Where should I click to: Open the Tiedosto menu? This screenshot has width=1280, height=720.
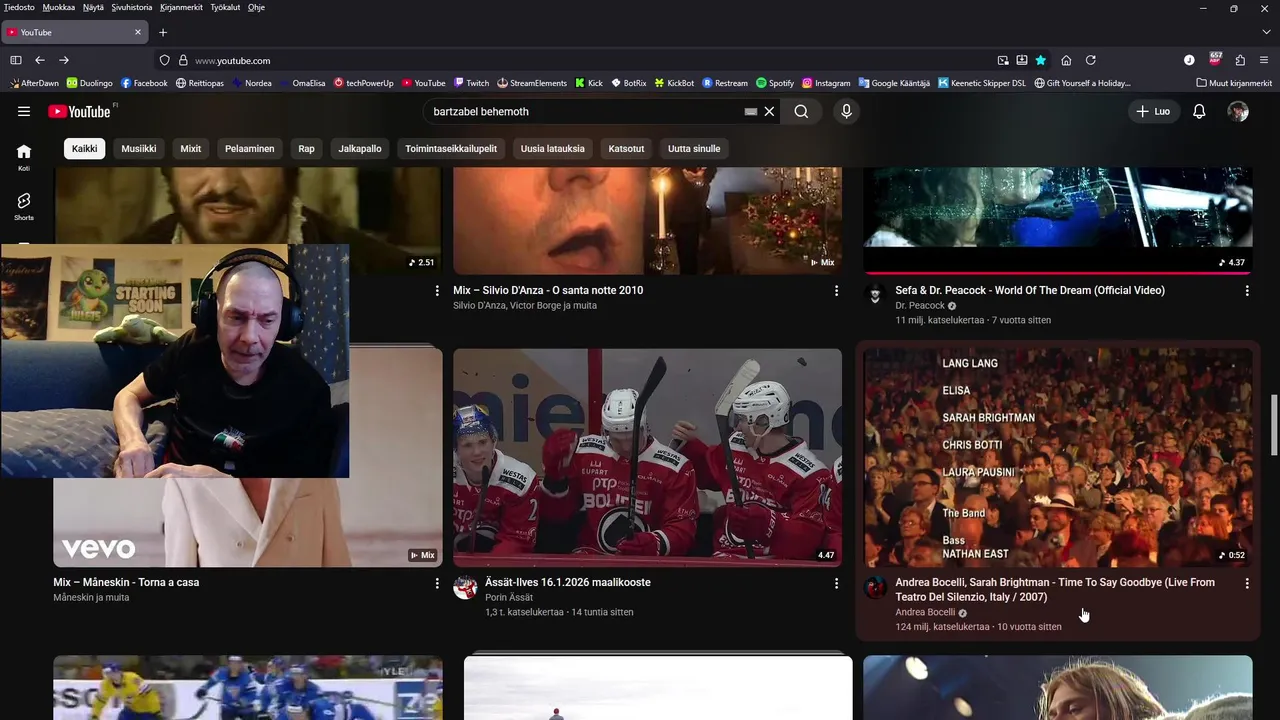tap(19, 7)
